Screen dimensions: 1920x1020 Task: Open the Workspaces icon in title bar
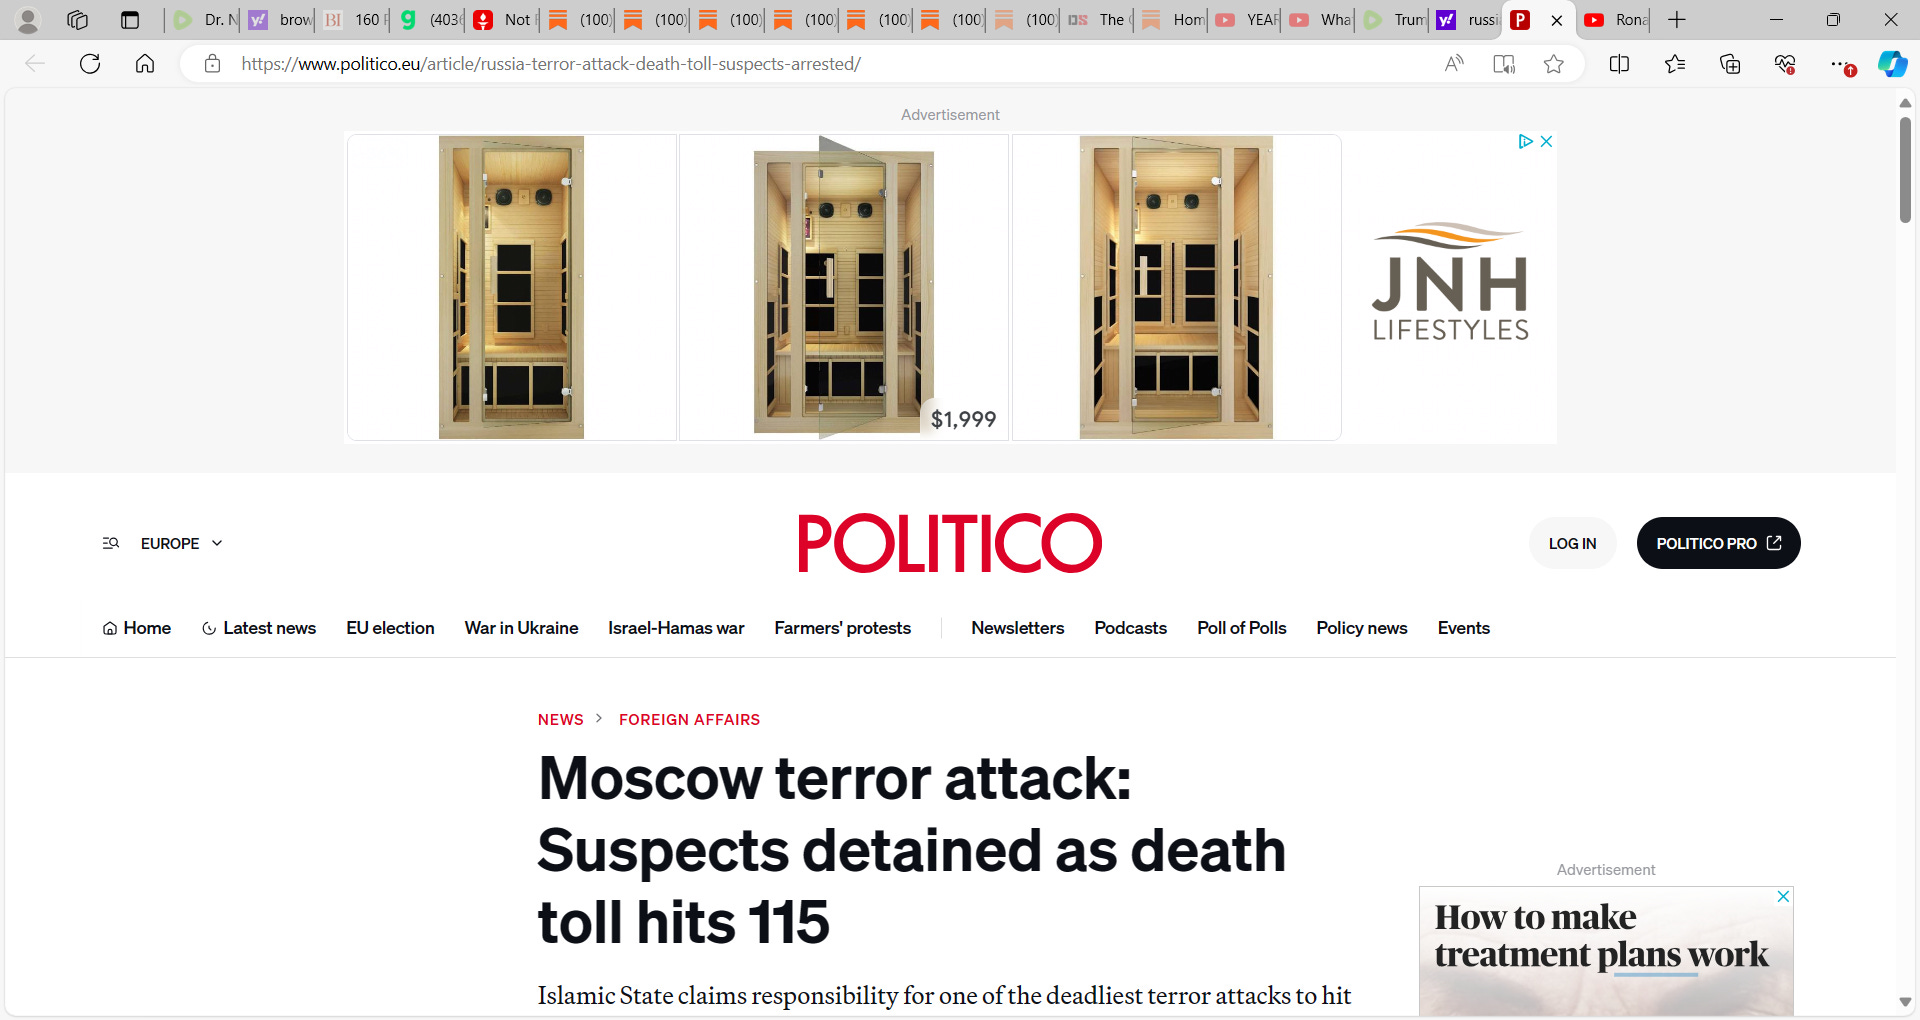pyautogui.click(x=77, y=20)
